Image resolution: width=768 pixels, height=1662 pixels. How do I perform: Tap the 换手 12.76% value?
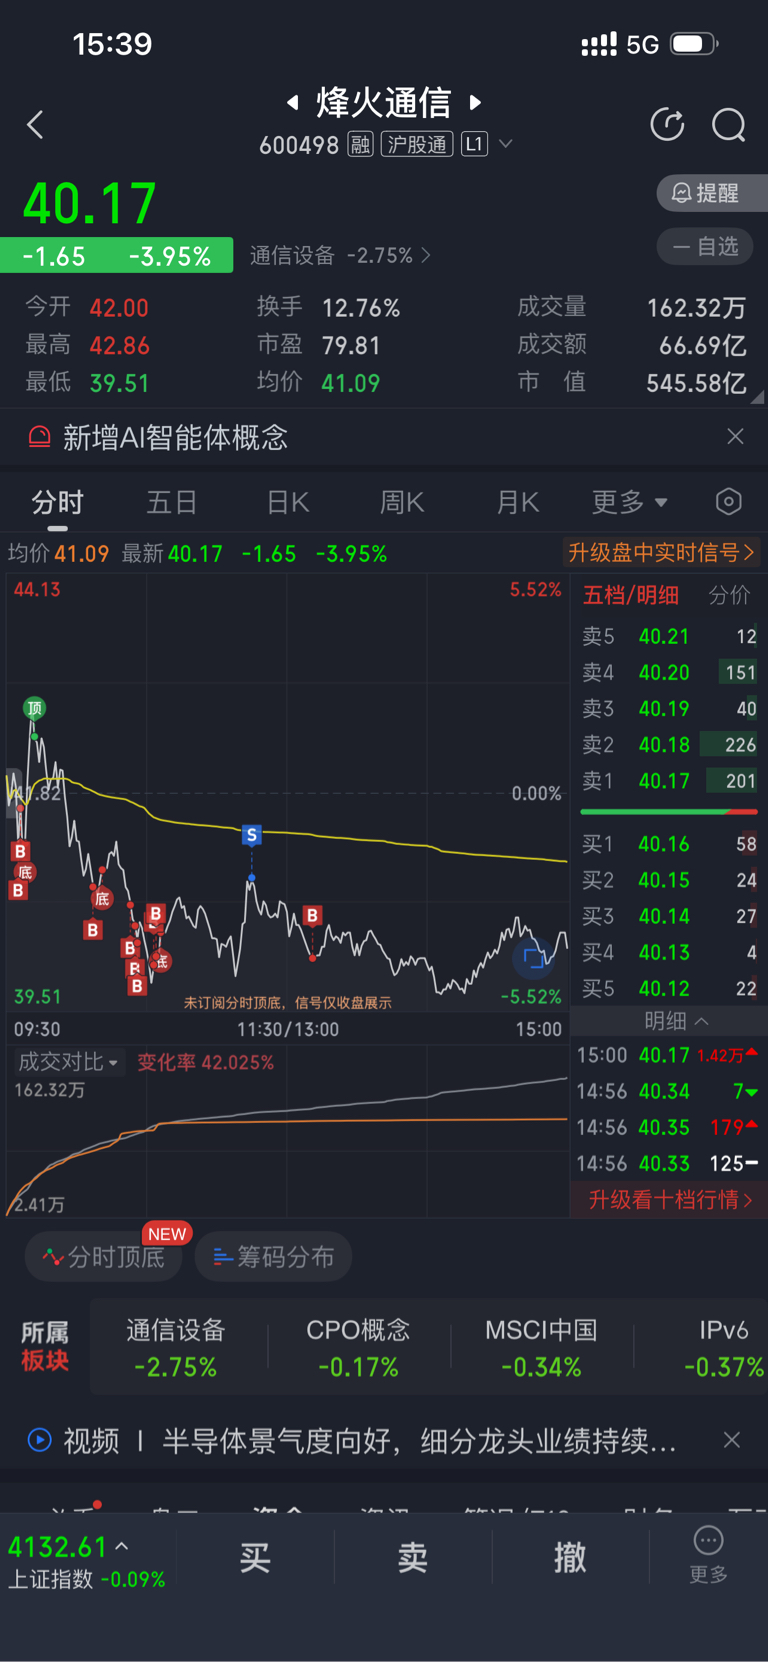tap(361, 308)
